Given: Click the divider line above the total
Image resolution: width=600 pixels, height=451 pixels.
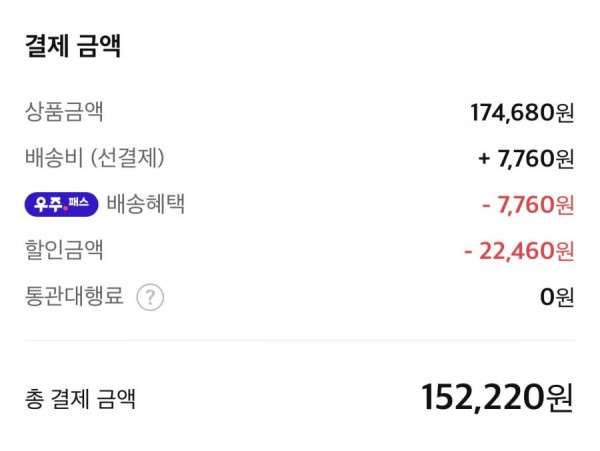Looking at the screenshot, I should point(300,340).
